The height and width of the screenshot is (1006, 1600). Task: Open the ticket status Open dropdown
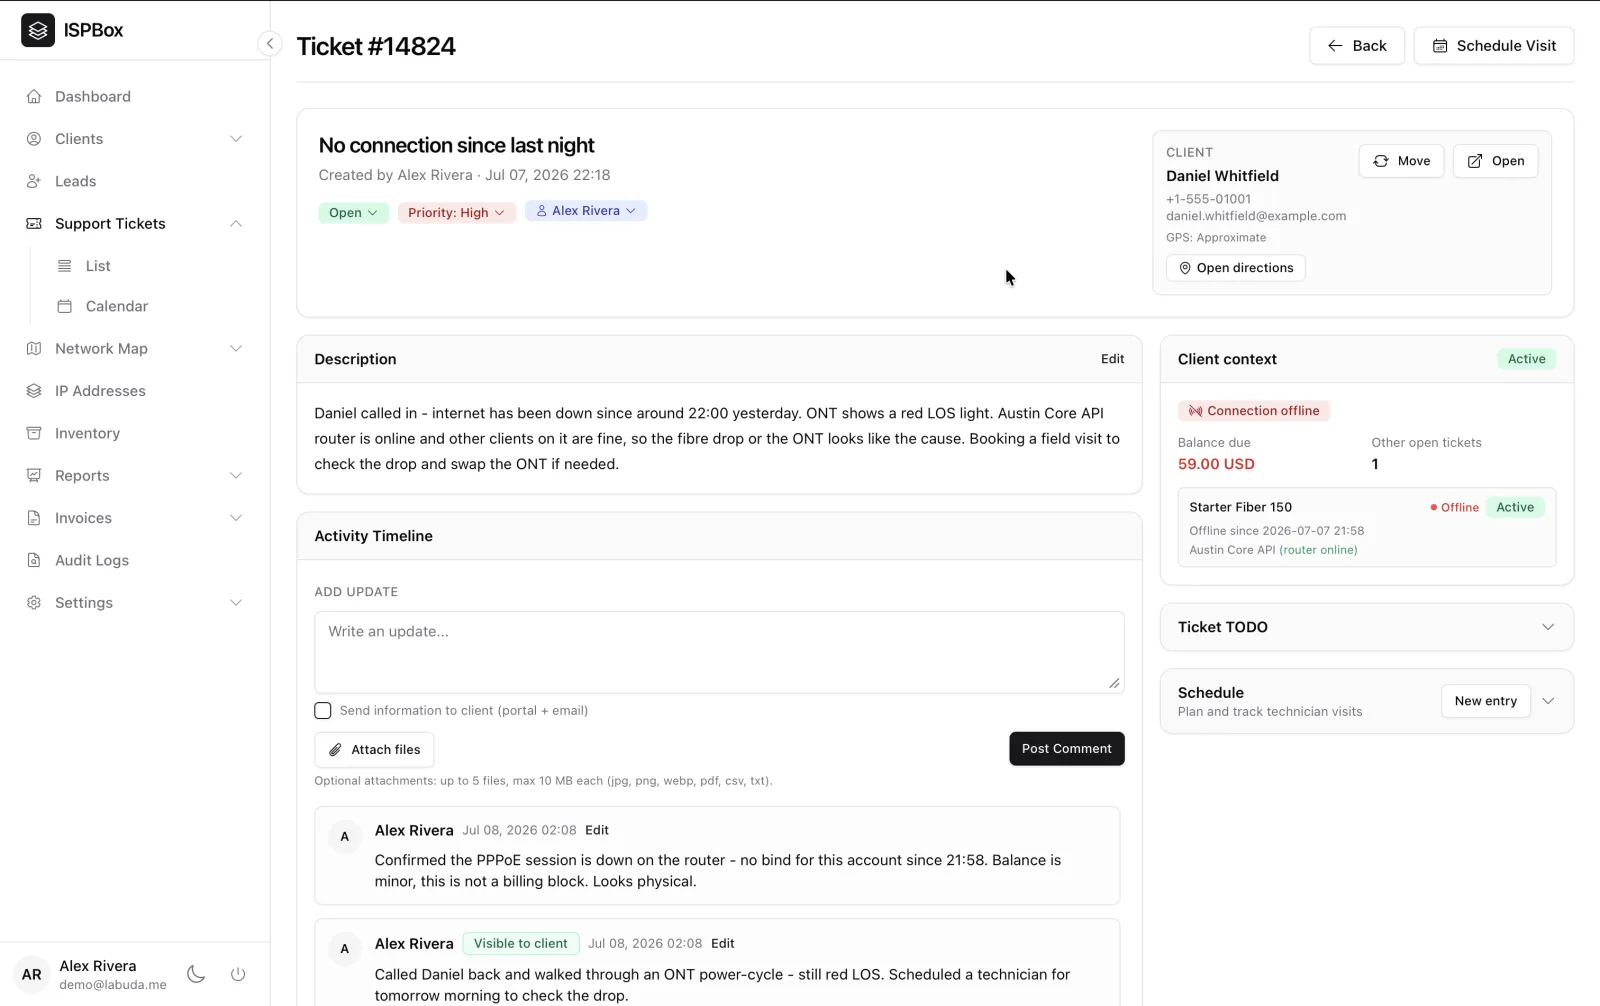tap(353, 213)
